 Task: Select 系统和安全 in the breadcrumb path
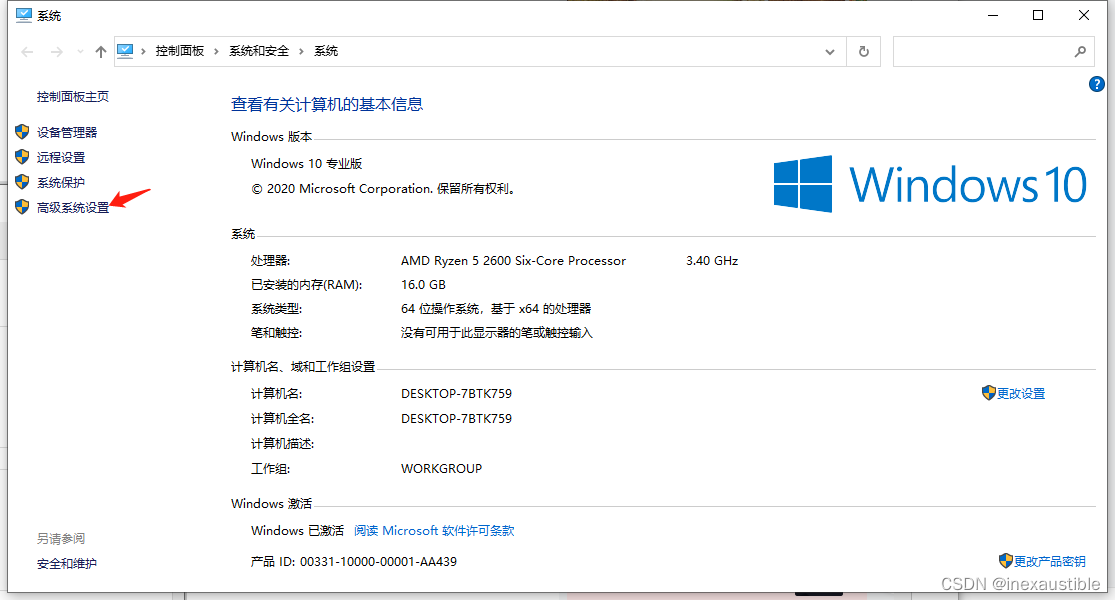point(259,51)
